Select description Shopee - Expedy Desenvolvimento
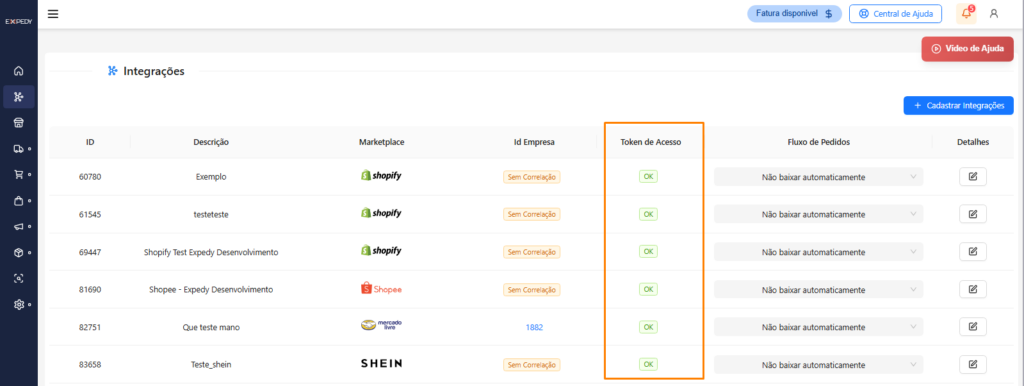Viewport: 1024px width, 386px height. click(211, 289)
